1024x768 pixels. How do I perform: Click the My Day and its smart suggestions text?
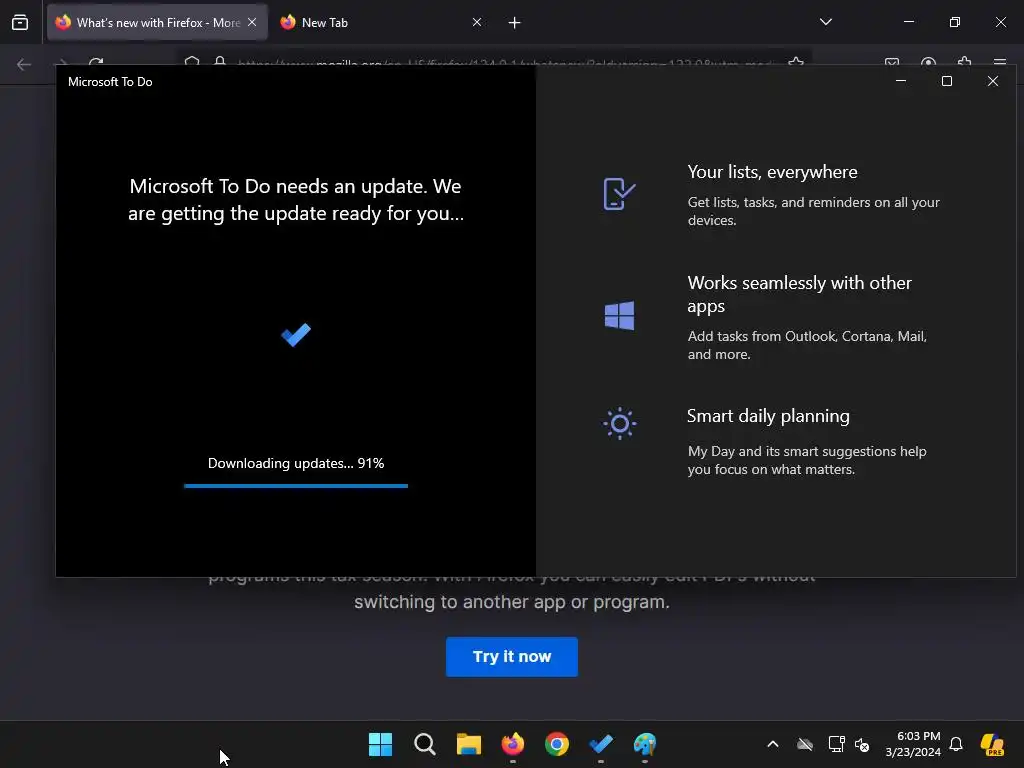[x=807, y=460]
